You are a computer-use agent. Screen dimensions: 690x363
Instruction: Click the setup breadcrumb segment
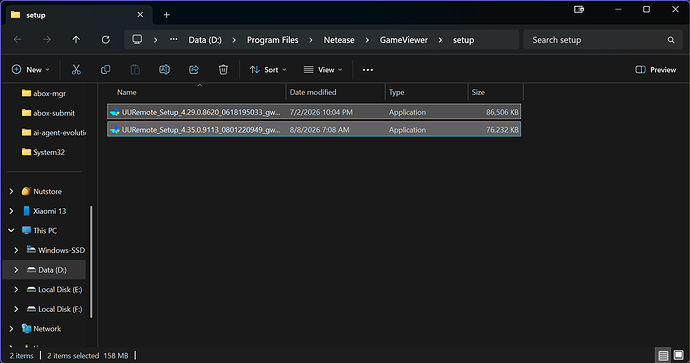point(463,40)
